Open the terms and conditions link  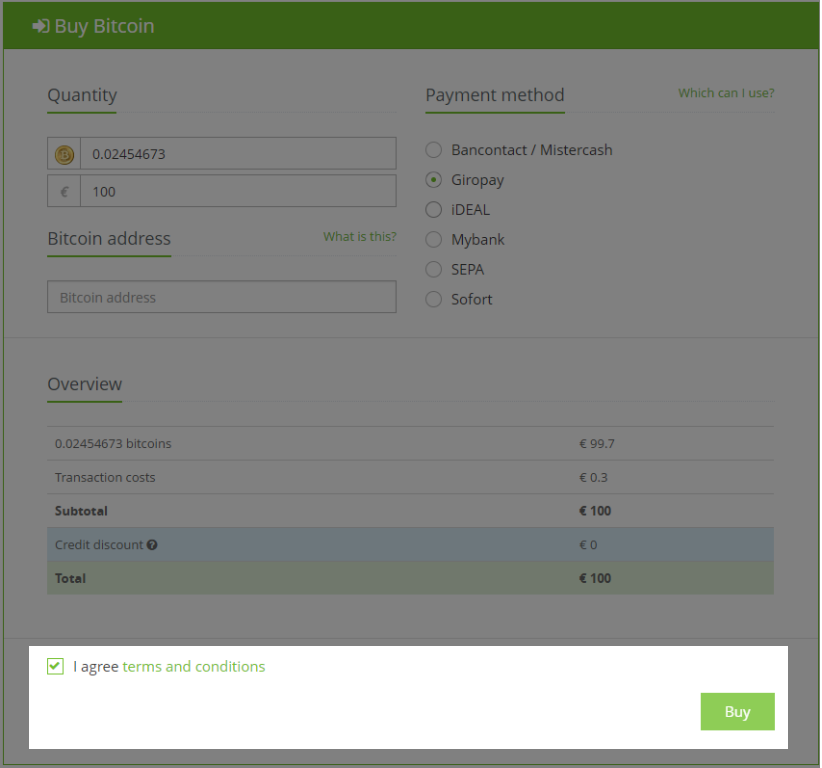coord(194,666)
